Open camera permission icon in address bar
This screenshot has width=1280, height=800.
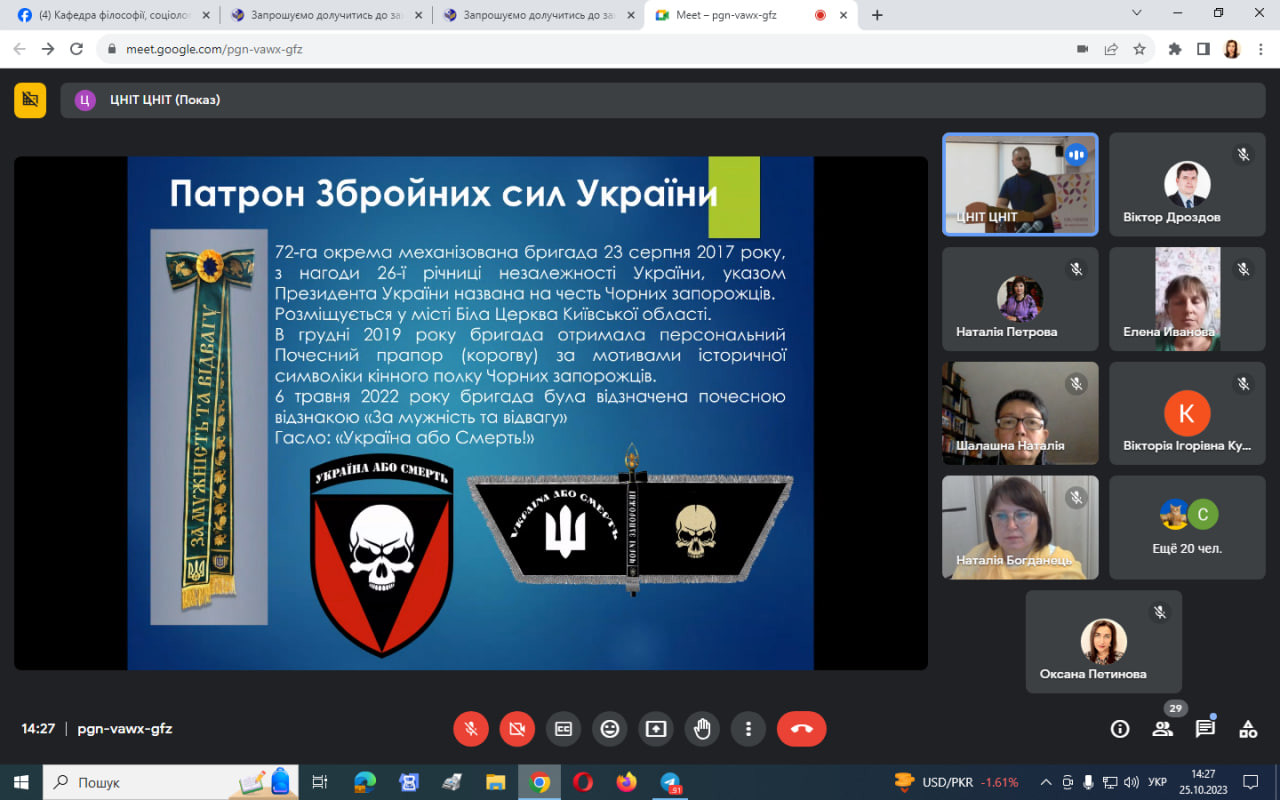pos(1082,49)
